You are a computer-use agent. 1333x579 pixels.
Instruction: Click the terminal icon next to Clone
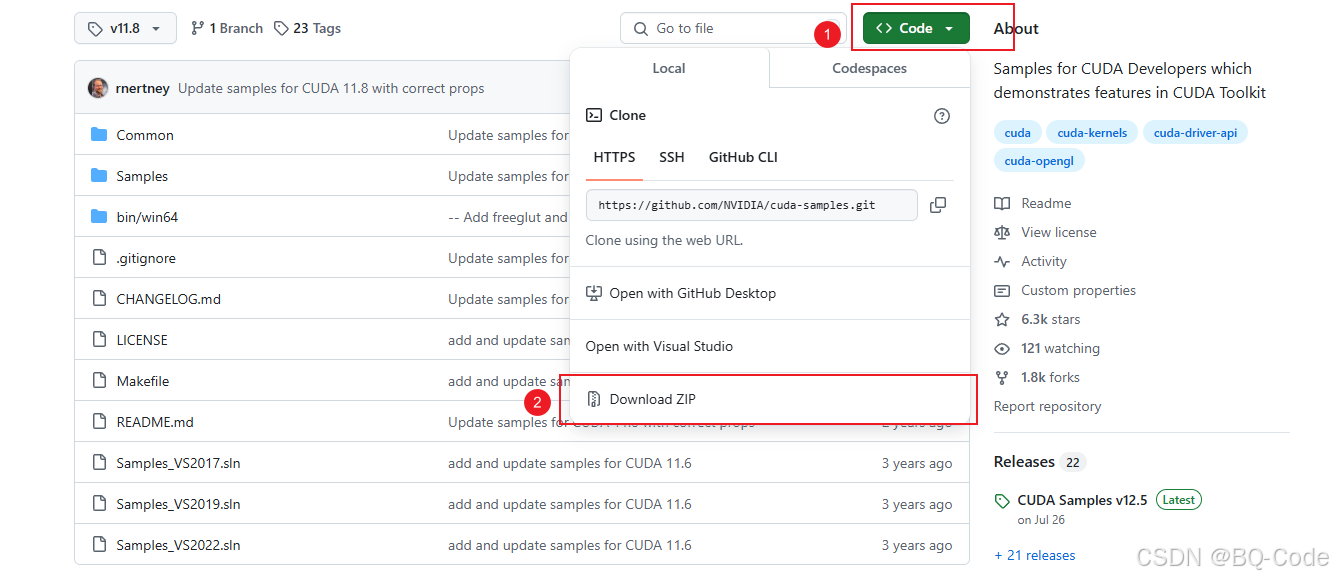pyautogui.click(x=594, y=115)
